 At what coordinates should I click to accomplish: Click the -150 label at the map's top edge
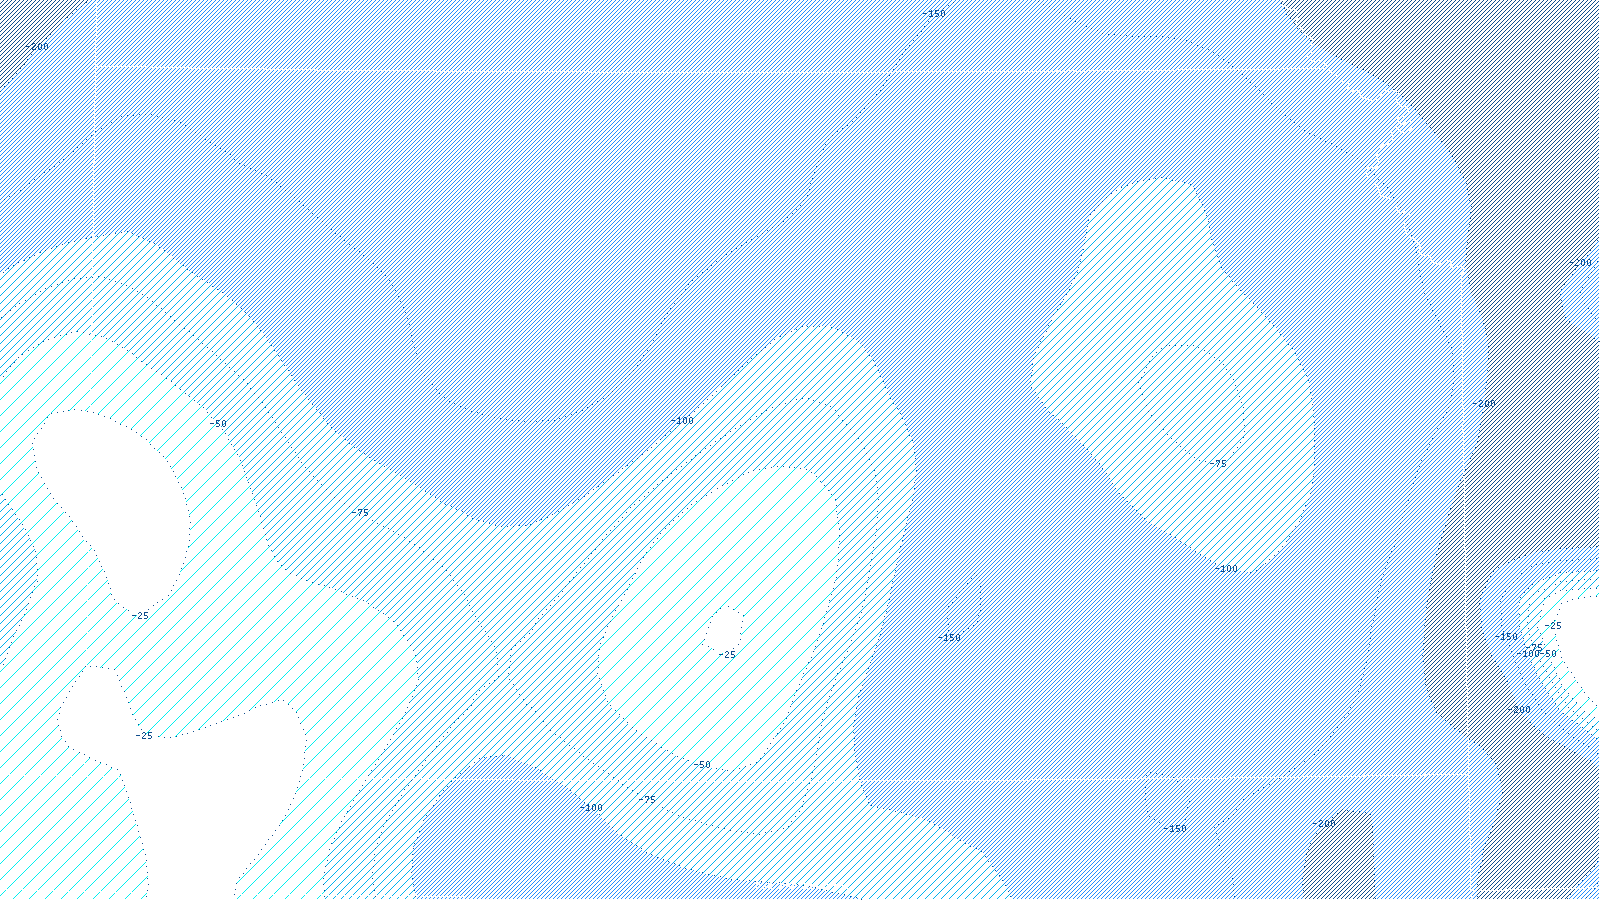point(934,14)
